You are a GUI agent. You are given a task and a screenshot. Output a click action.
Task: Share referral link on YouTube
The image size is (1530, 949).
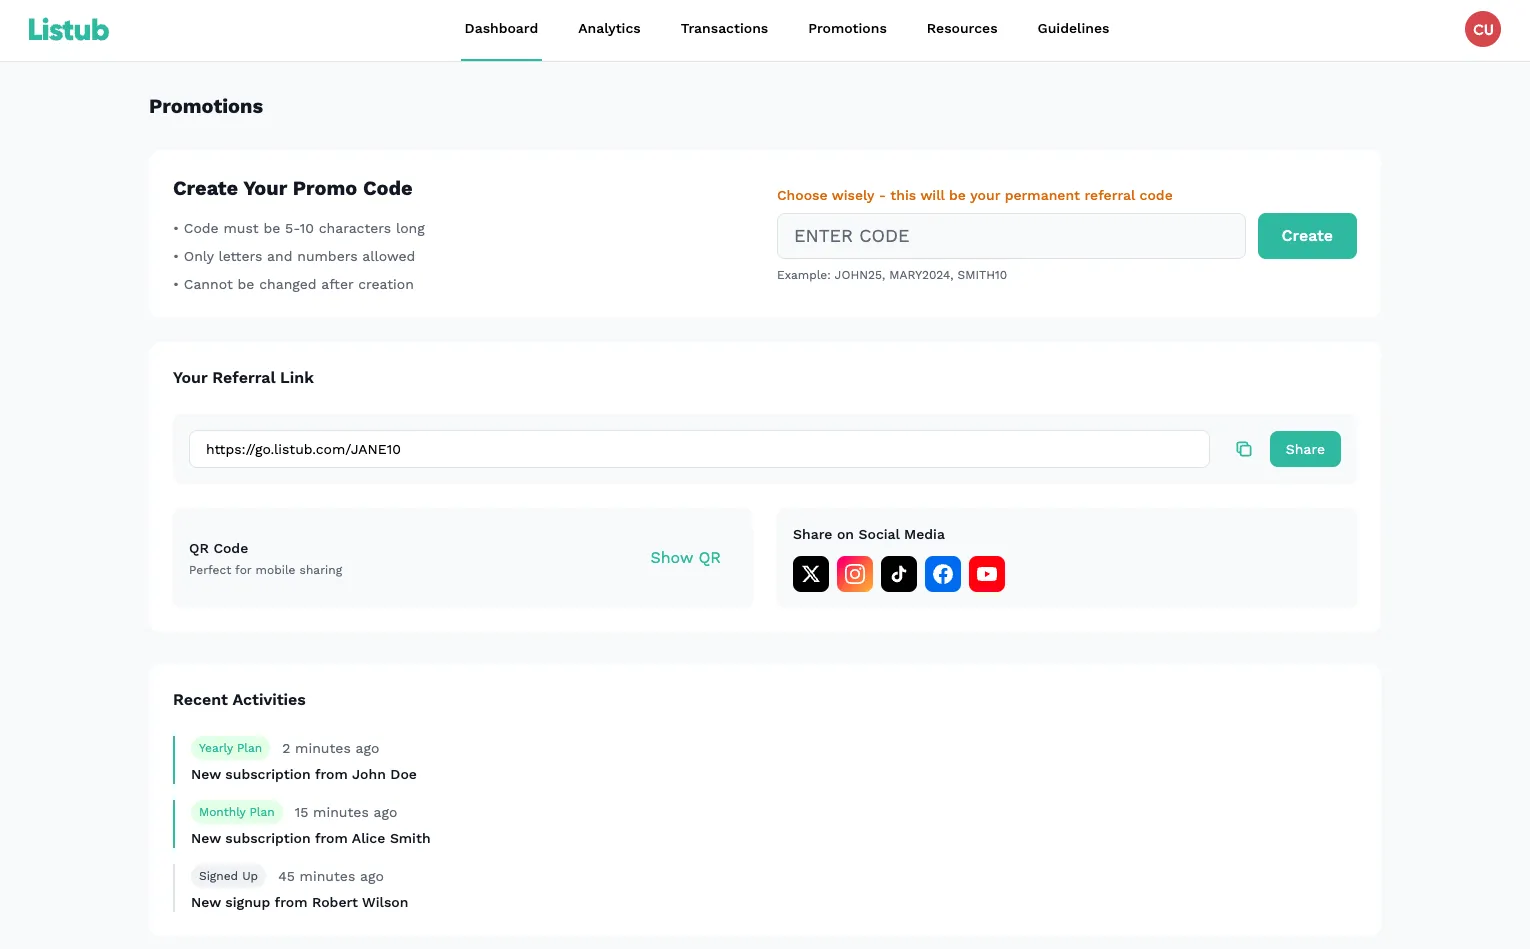click(x=987, y=574)
